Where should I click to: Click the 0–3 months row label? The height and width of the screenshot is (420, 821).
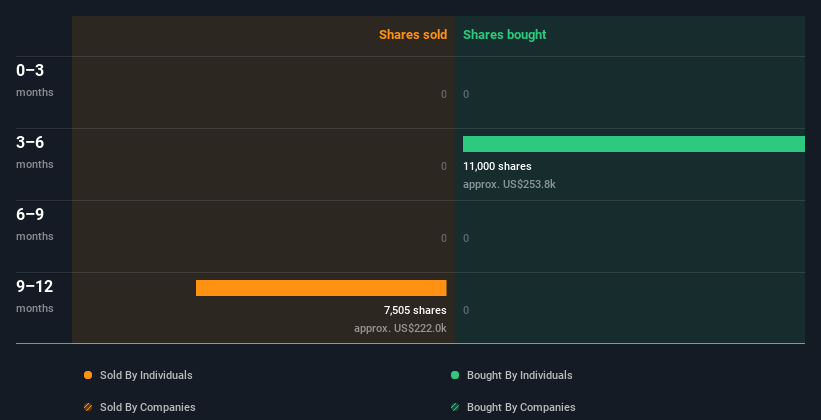[x=35, y=80]
